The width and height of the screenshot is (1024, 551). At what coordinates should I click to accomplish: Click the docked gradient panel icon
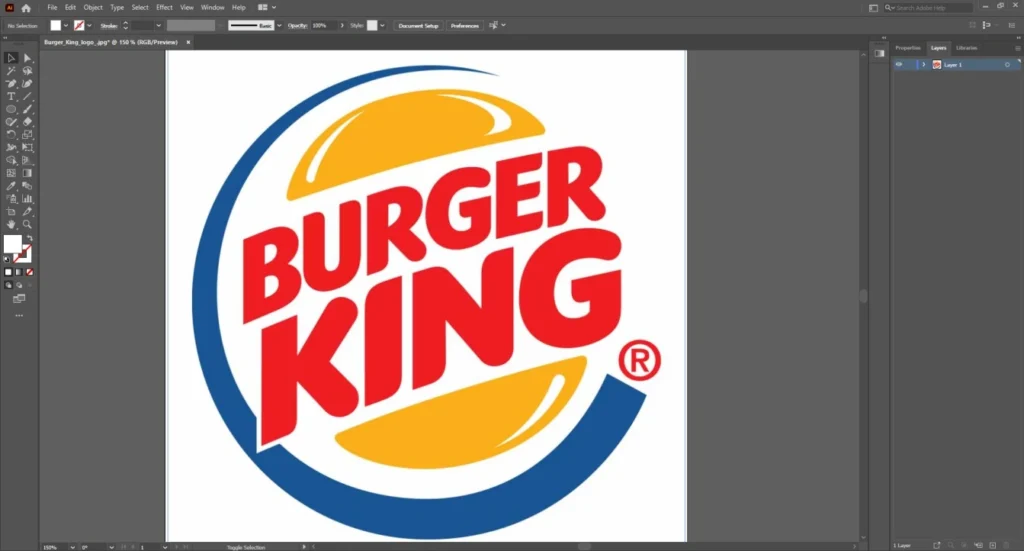[x=880, y=54]
